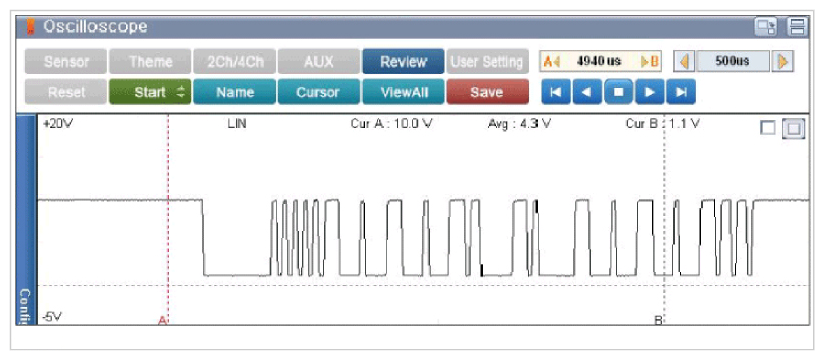Open the panel layout icon in title bar
The image size is (824, 360).
(x=766, y=27)
